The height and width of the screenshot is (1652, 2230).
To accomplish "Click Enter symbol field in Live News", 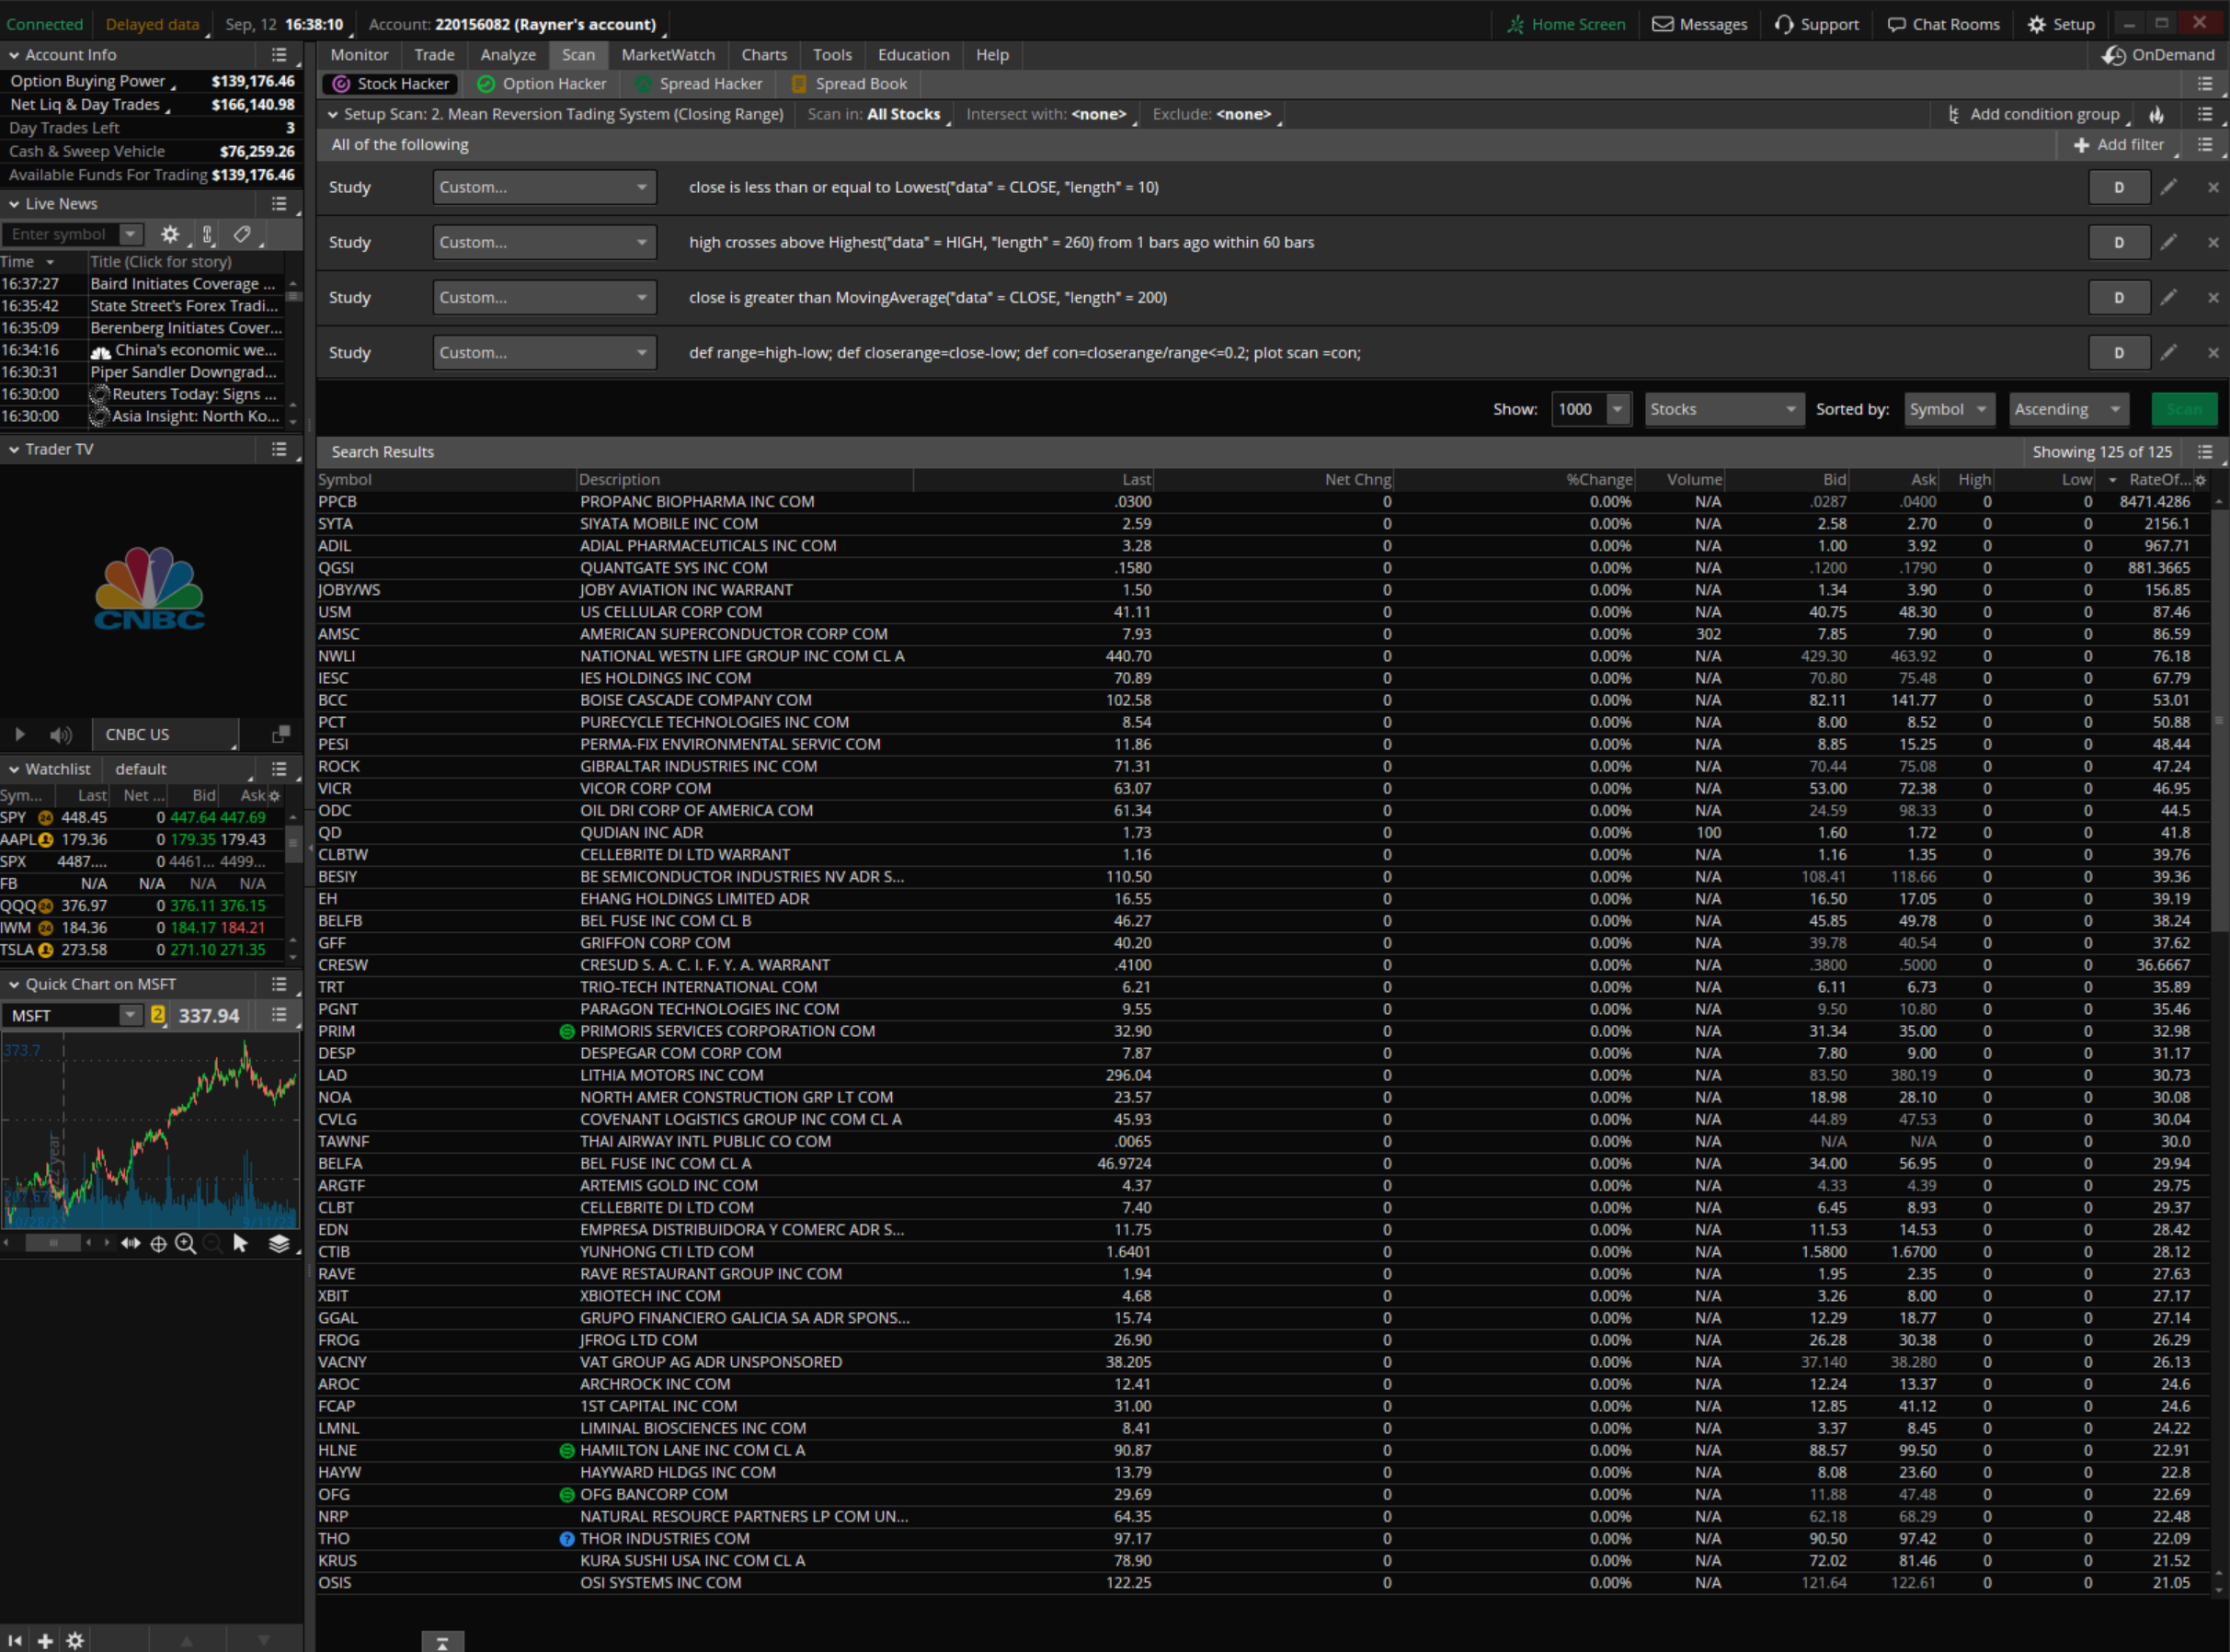I will point(60,234).
